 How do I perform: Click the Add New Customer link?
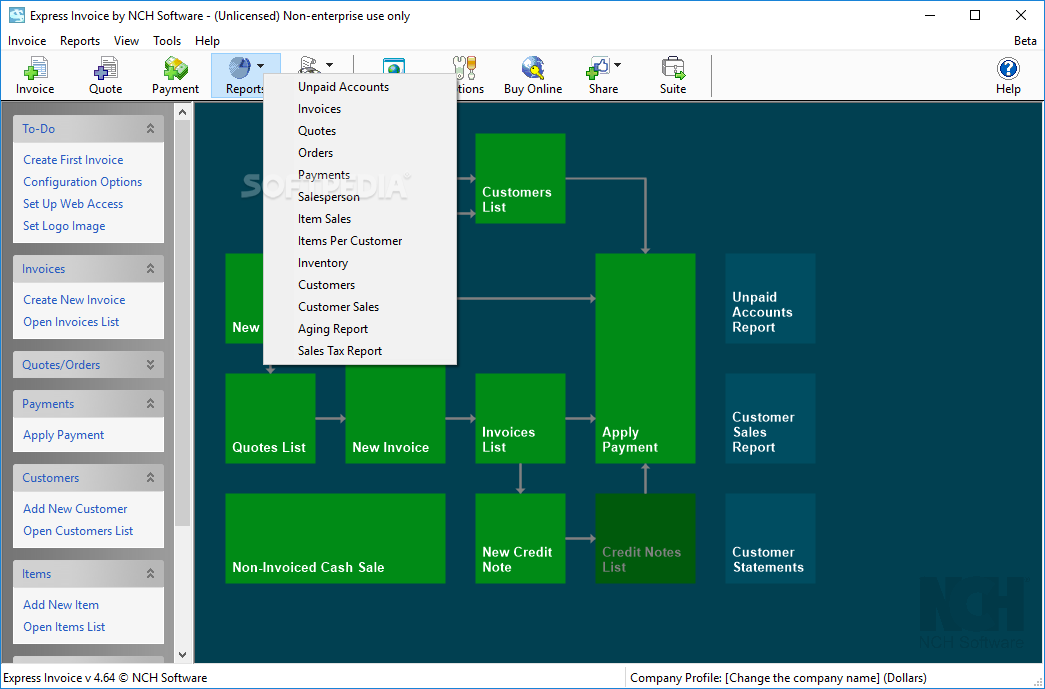click(75, 508)
